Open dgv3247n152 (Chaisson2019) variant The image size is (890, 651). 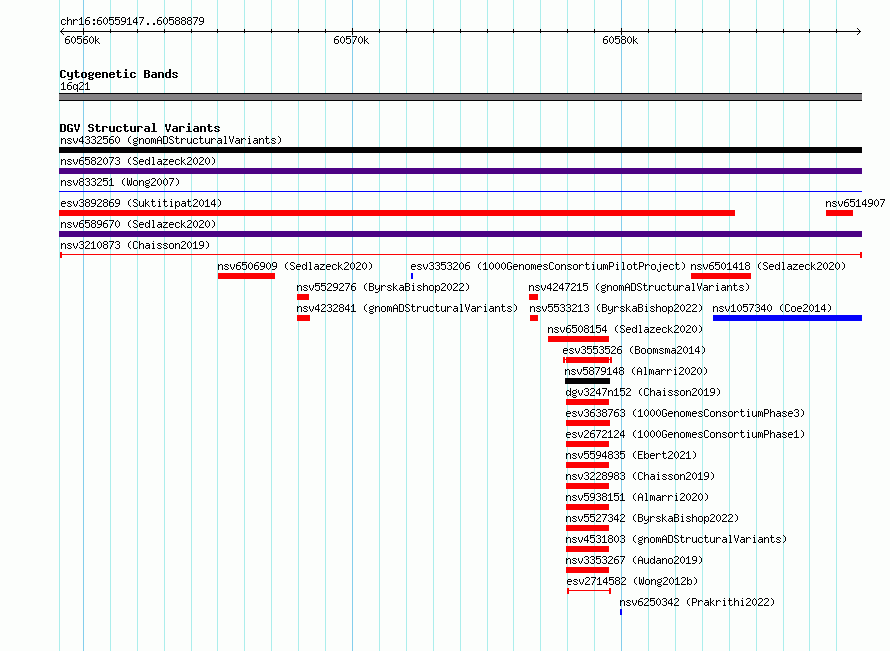click(x=643, y=392)
